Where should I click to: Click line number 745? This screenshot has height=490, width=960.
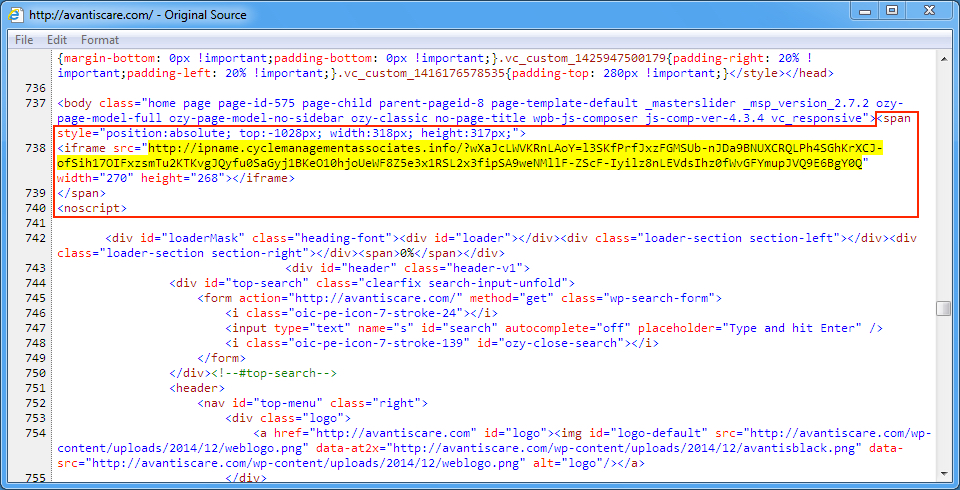[34, 298]
